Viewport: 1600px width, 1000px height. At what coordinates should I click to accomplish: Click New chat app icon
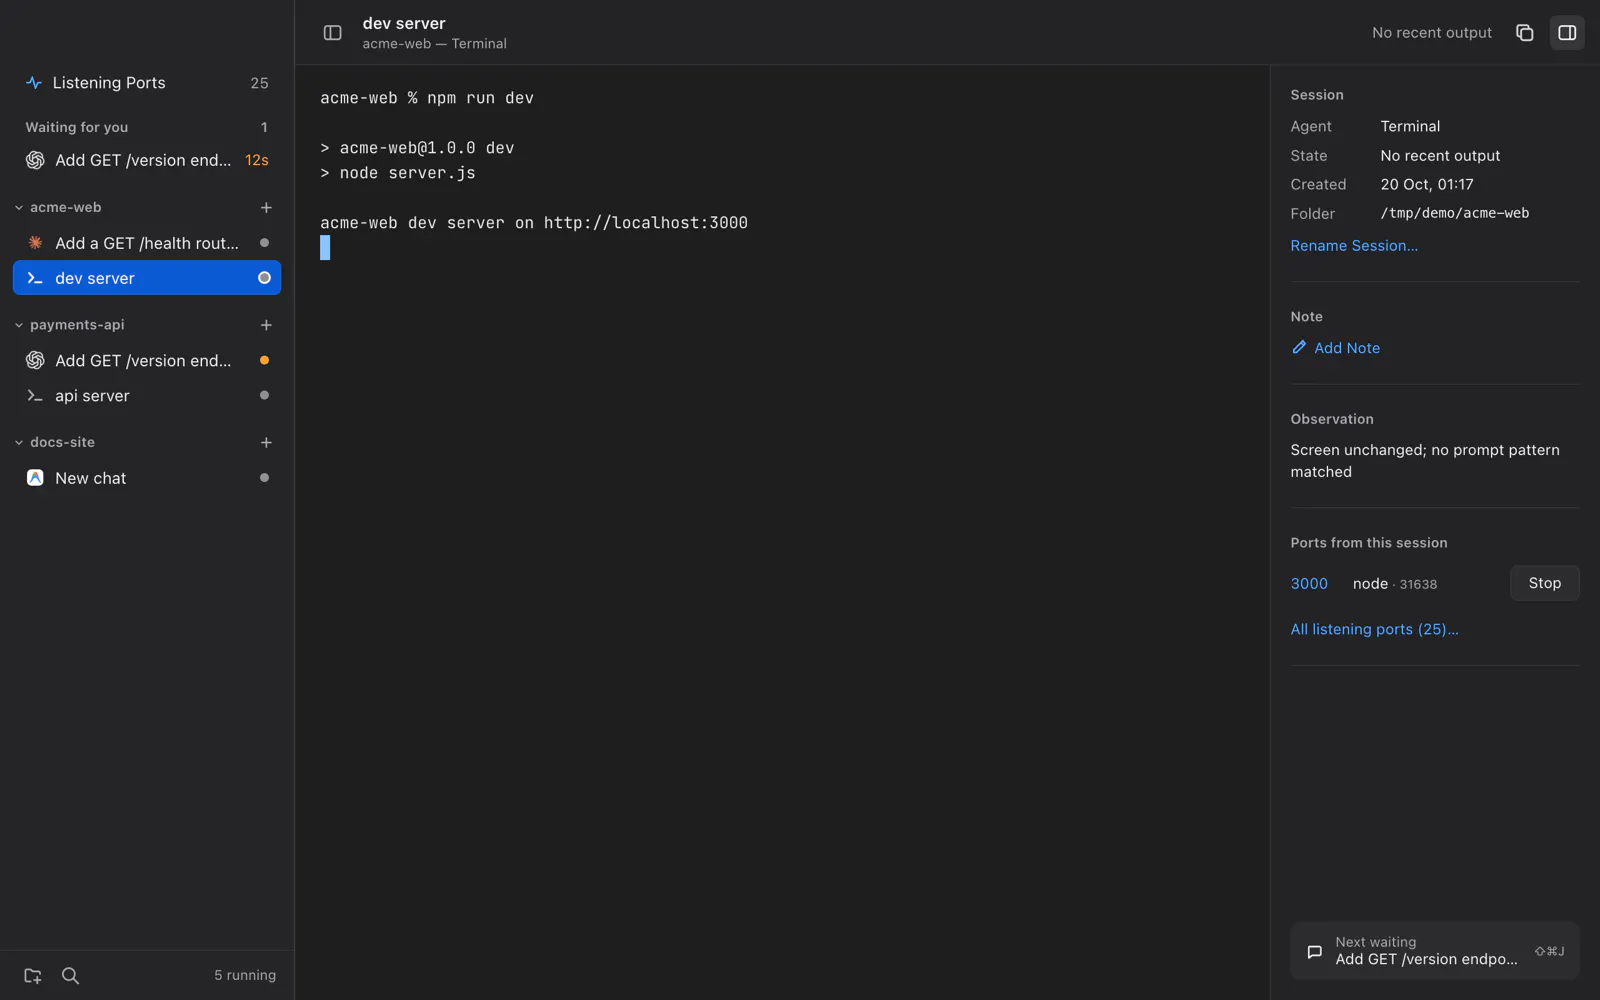(35, 478)
